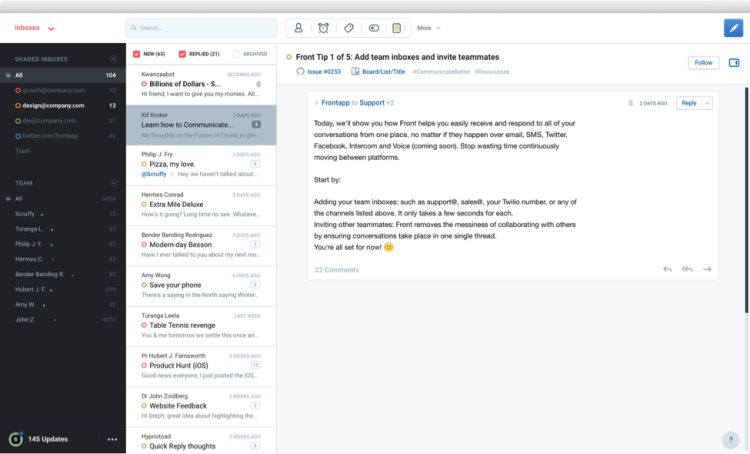This screenshot has width=750, height=454.
Task: Click the forward arrow icon
Action: [707, 269]
